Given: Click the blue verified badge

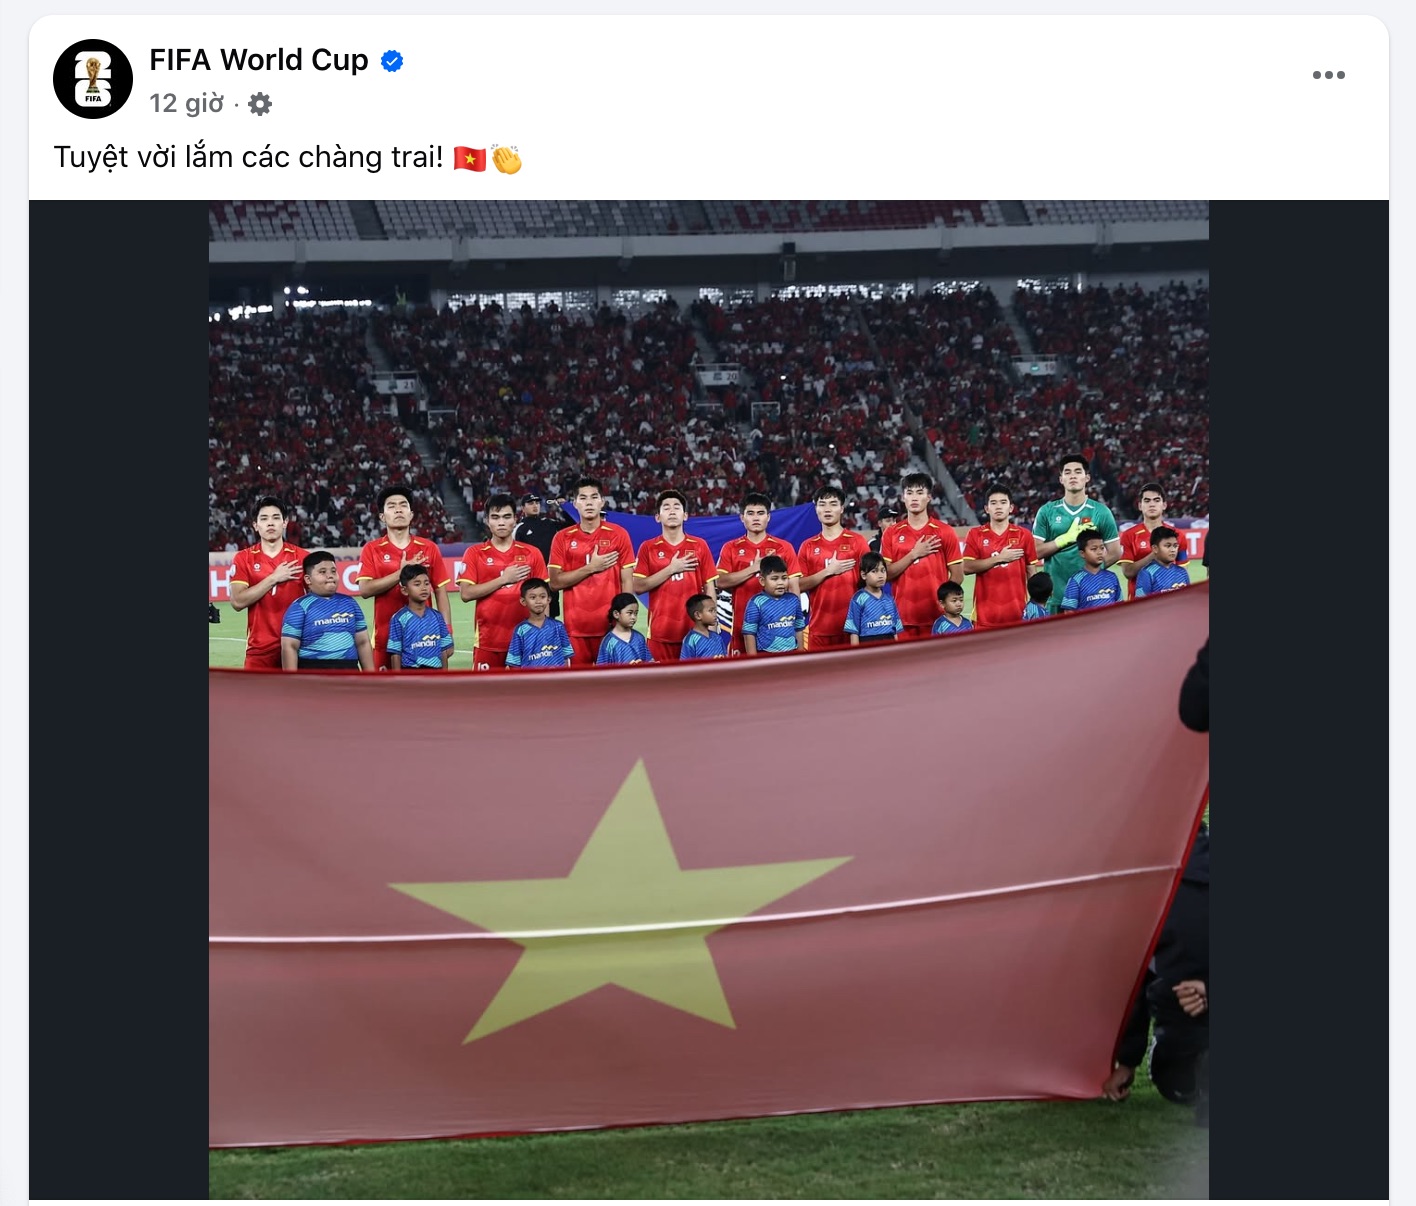Looking at the screenshot, I should pos(392,61).
